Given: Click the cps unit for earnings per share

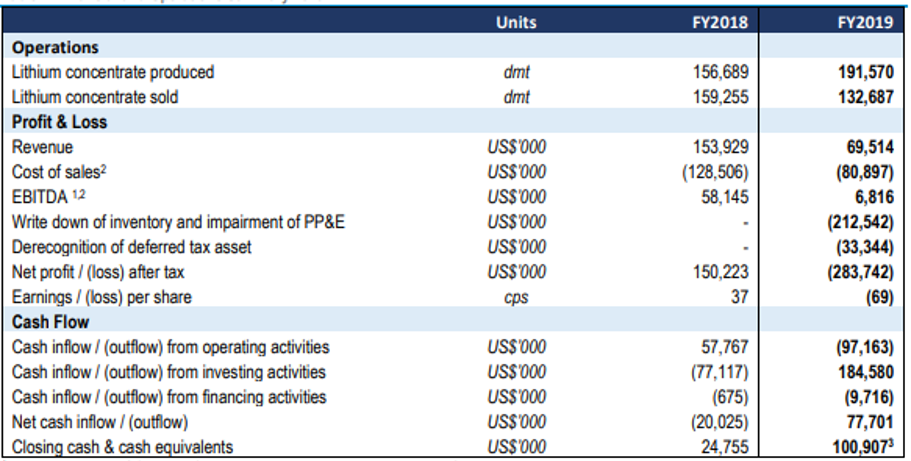Looking at the screenshot, I should 516,298.
